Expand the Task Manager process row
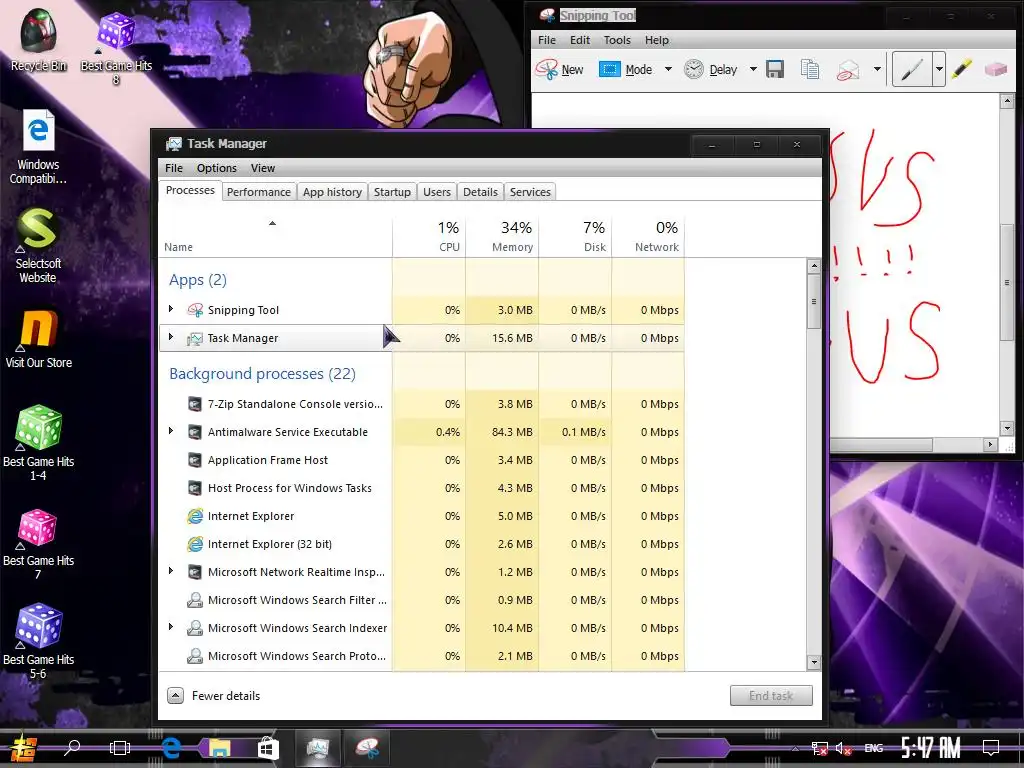The image size is (1024, 768). coord(171,337)
